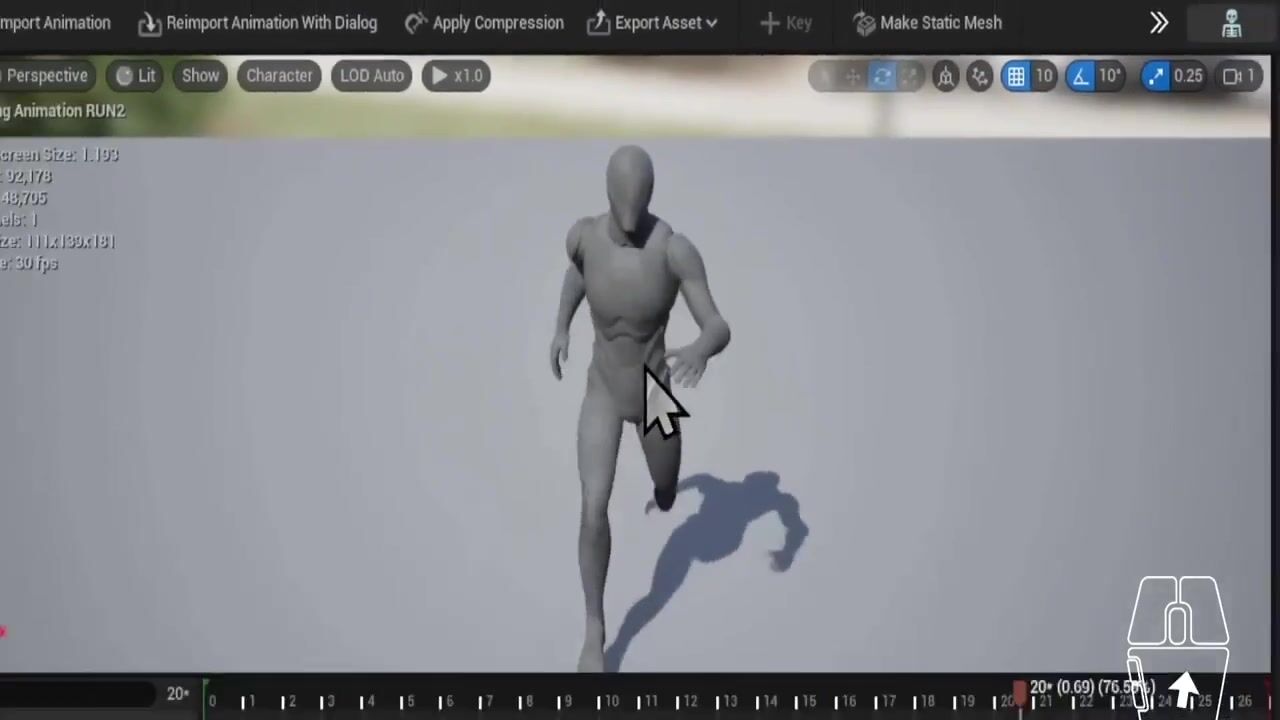Open the Show viewport menu
Screen dimensions: 1280x720
(x=200, y=76)
